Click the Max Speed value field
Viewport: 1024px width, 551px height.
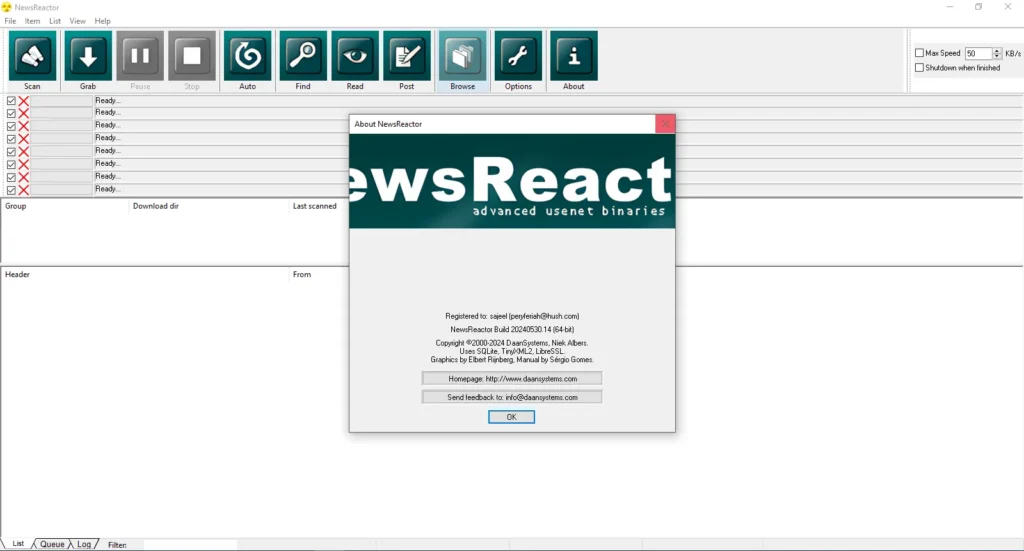point(978,54)
